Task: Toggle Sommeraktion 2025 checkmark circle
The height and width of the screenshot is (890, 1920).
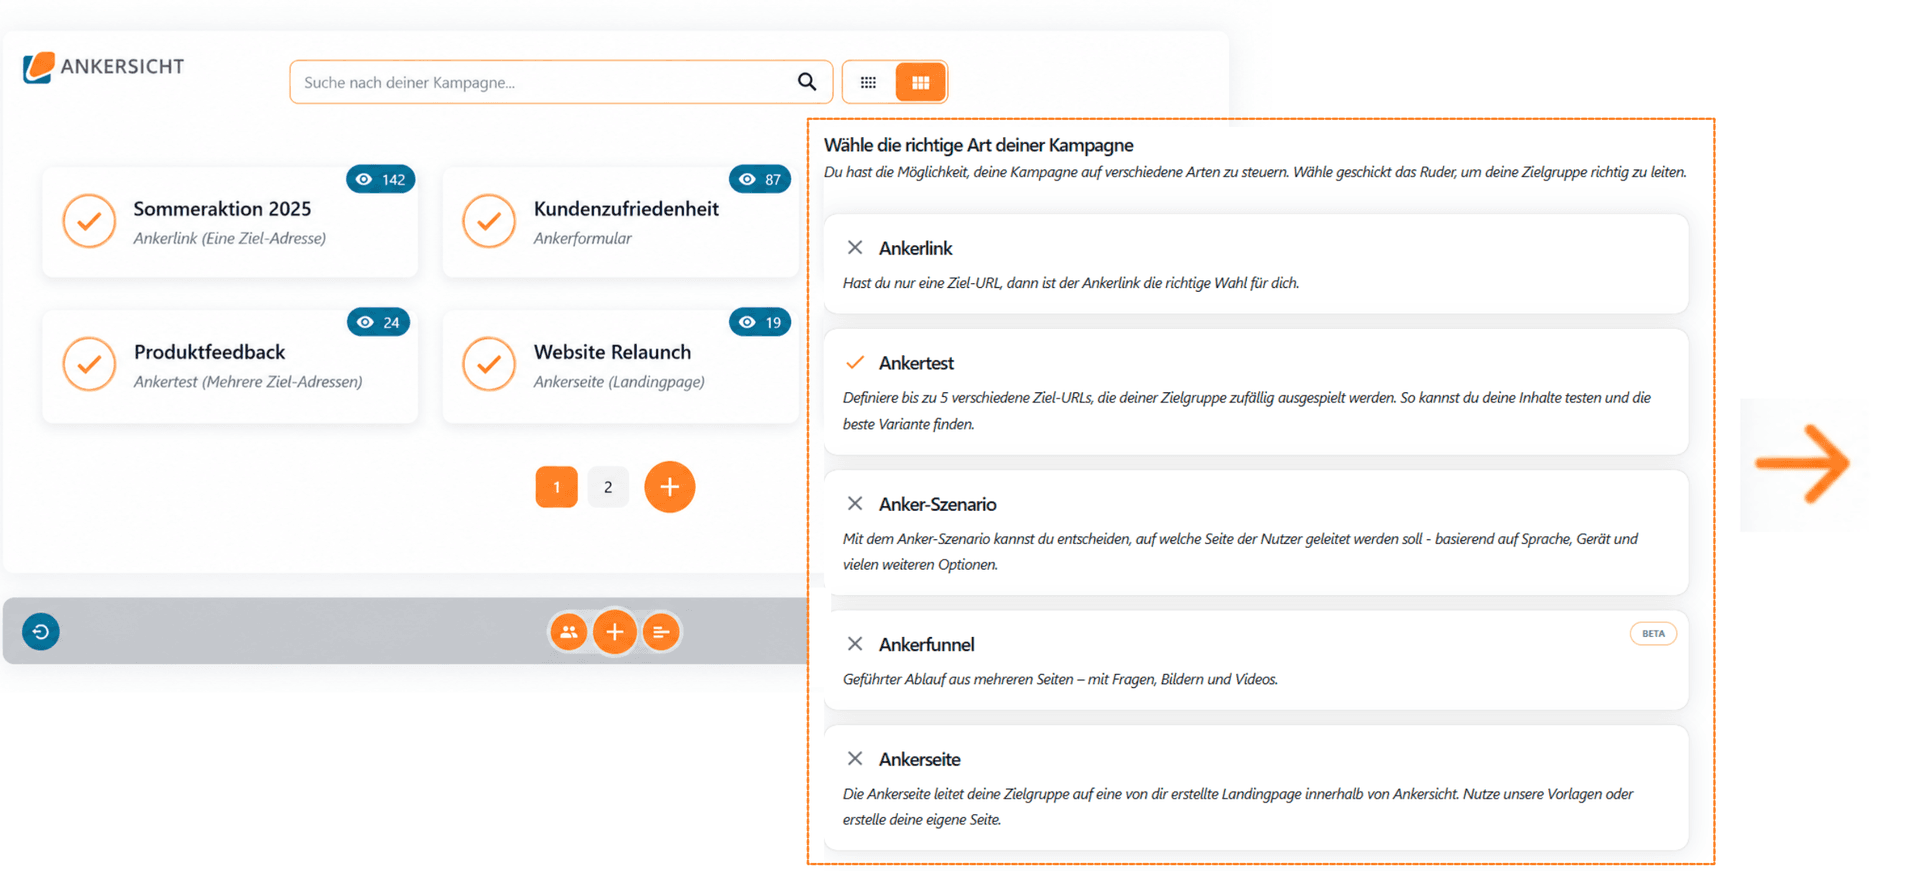Action: tap(89, 221)
